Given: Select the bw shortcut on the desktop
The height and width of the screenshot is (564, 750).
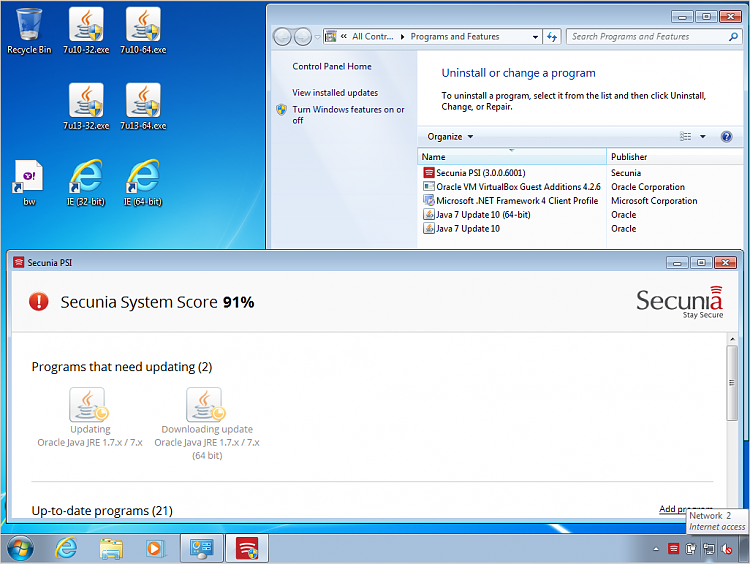Looking at the screenshot, I should click(x=29, y=183).
